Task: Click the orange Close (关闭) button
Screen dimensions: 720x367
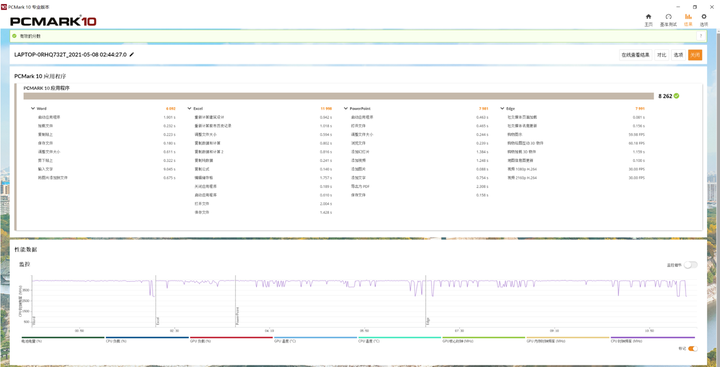Action: tap(695, 55)
